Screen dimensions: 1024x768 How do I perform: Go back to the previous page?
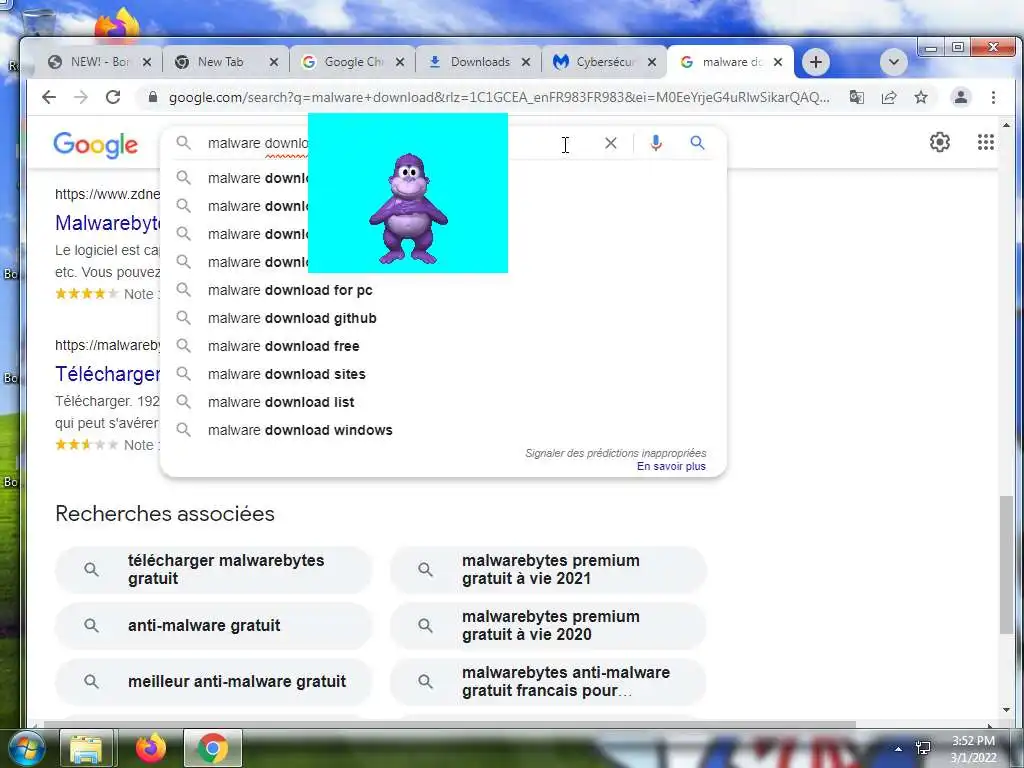49,97
